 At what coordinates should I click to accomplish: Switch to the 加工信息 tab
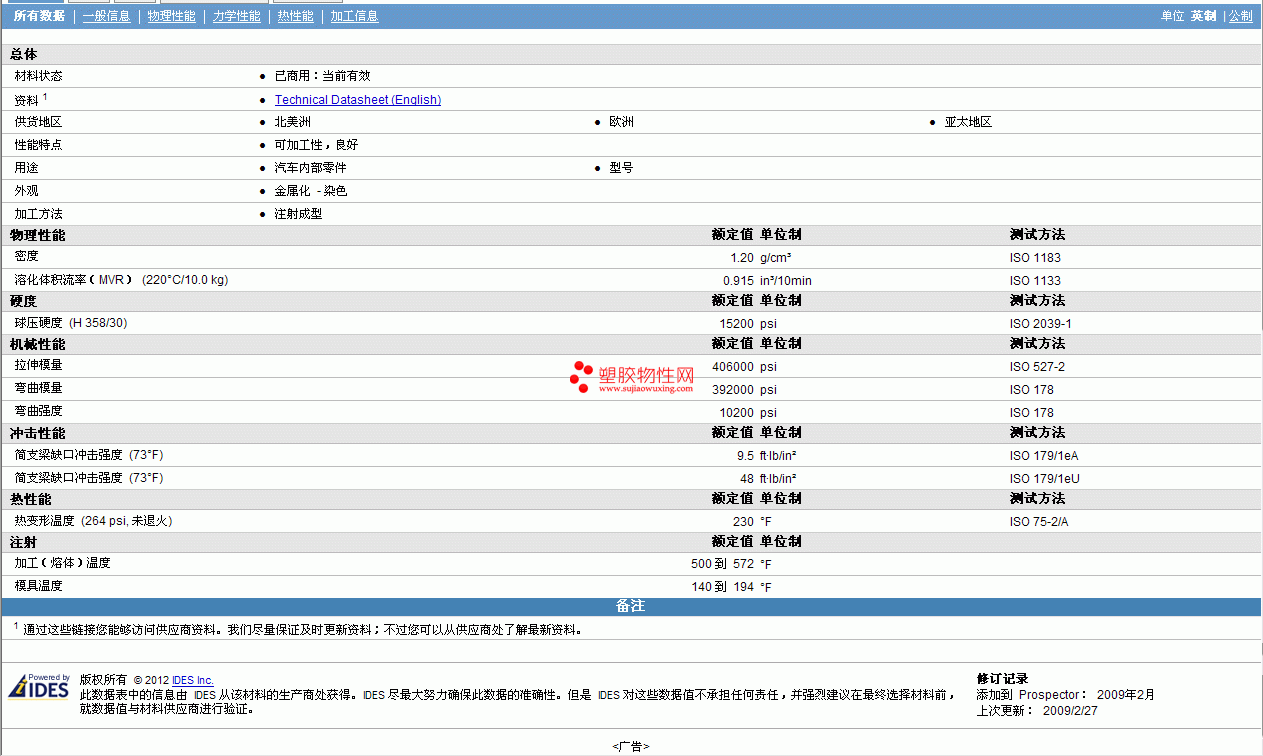354,17
